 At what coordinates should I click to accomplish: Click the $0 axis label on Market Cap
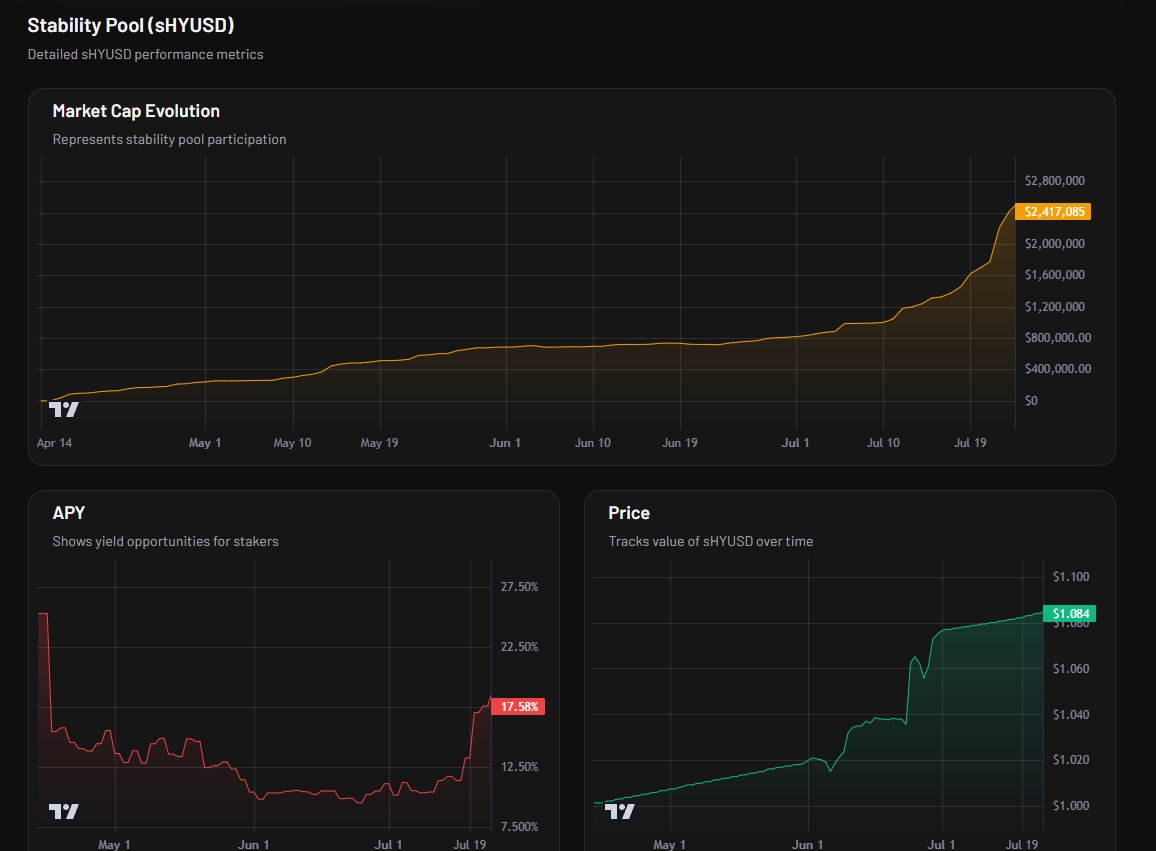tap(1031, 400)
